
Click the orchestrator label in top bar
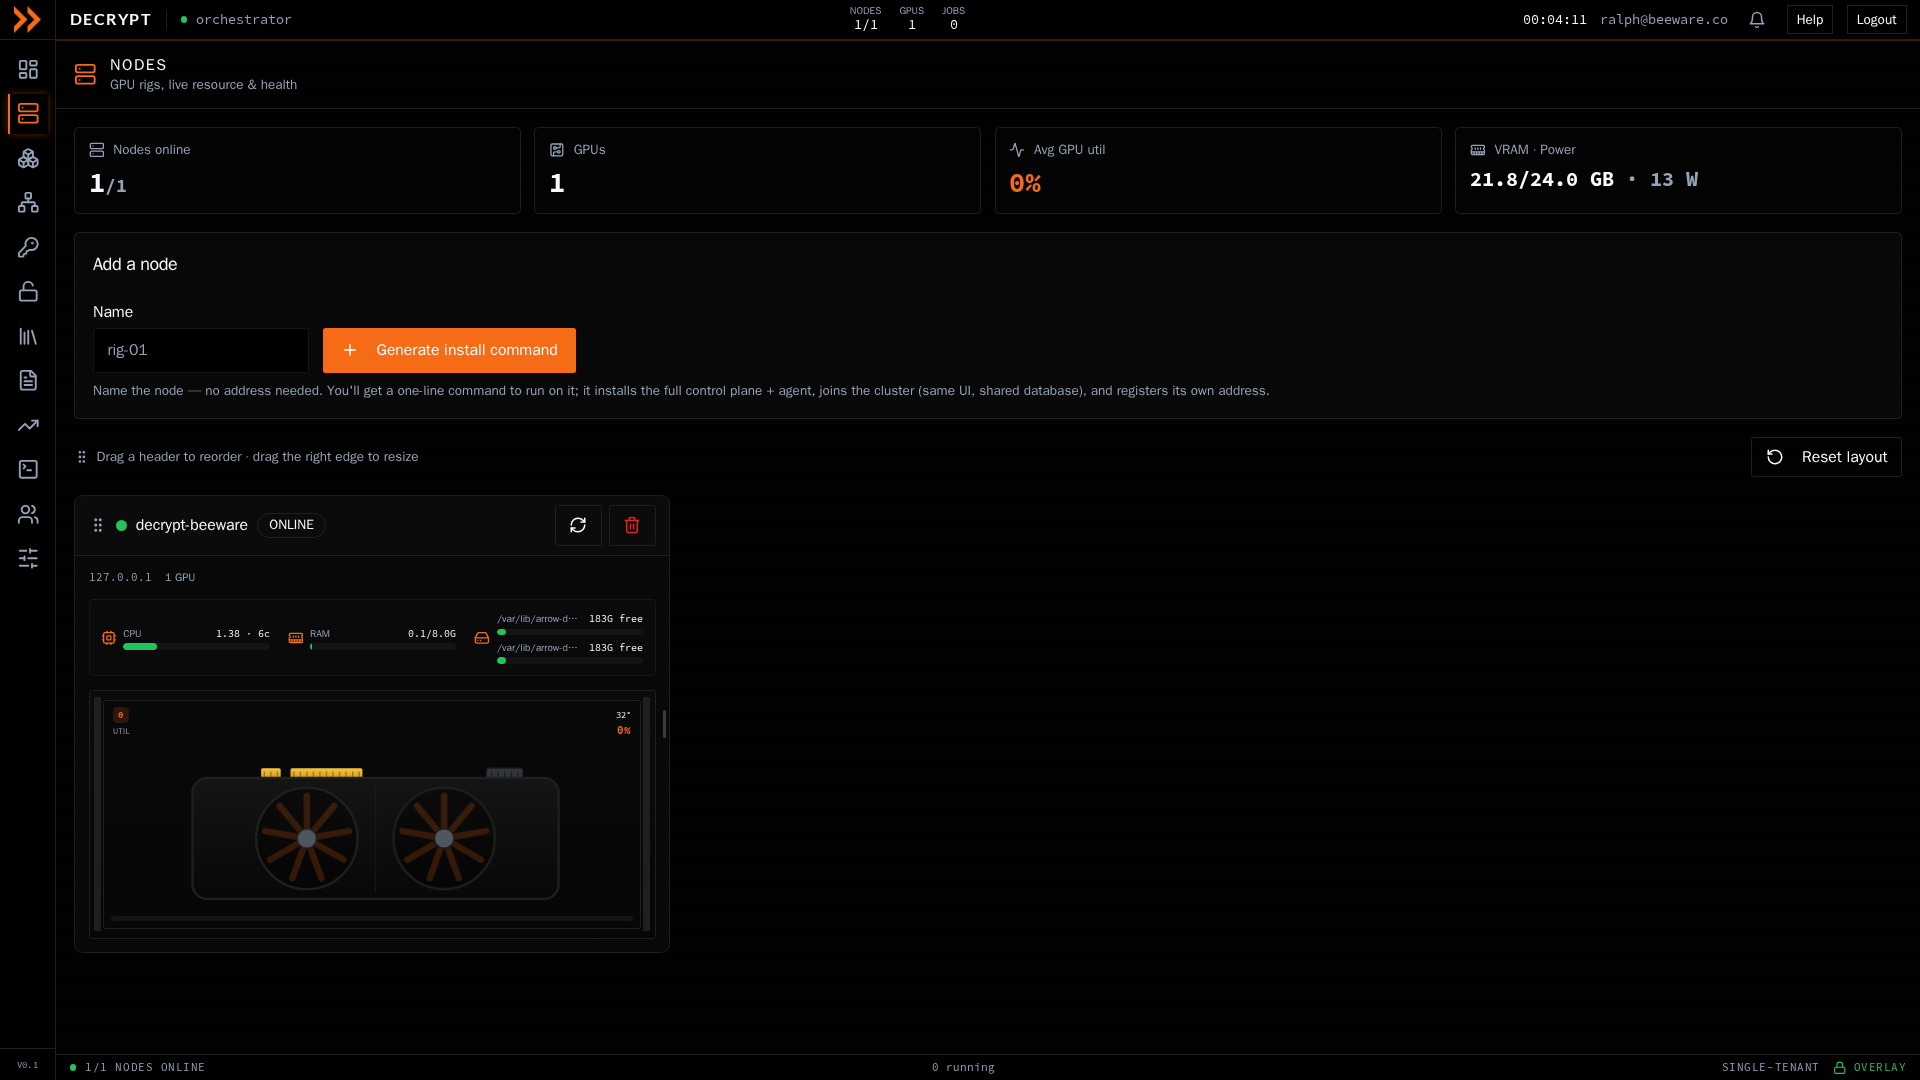[x=243, y=20]
